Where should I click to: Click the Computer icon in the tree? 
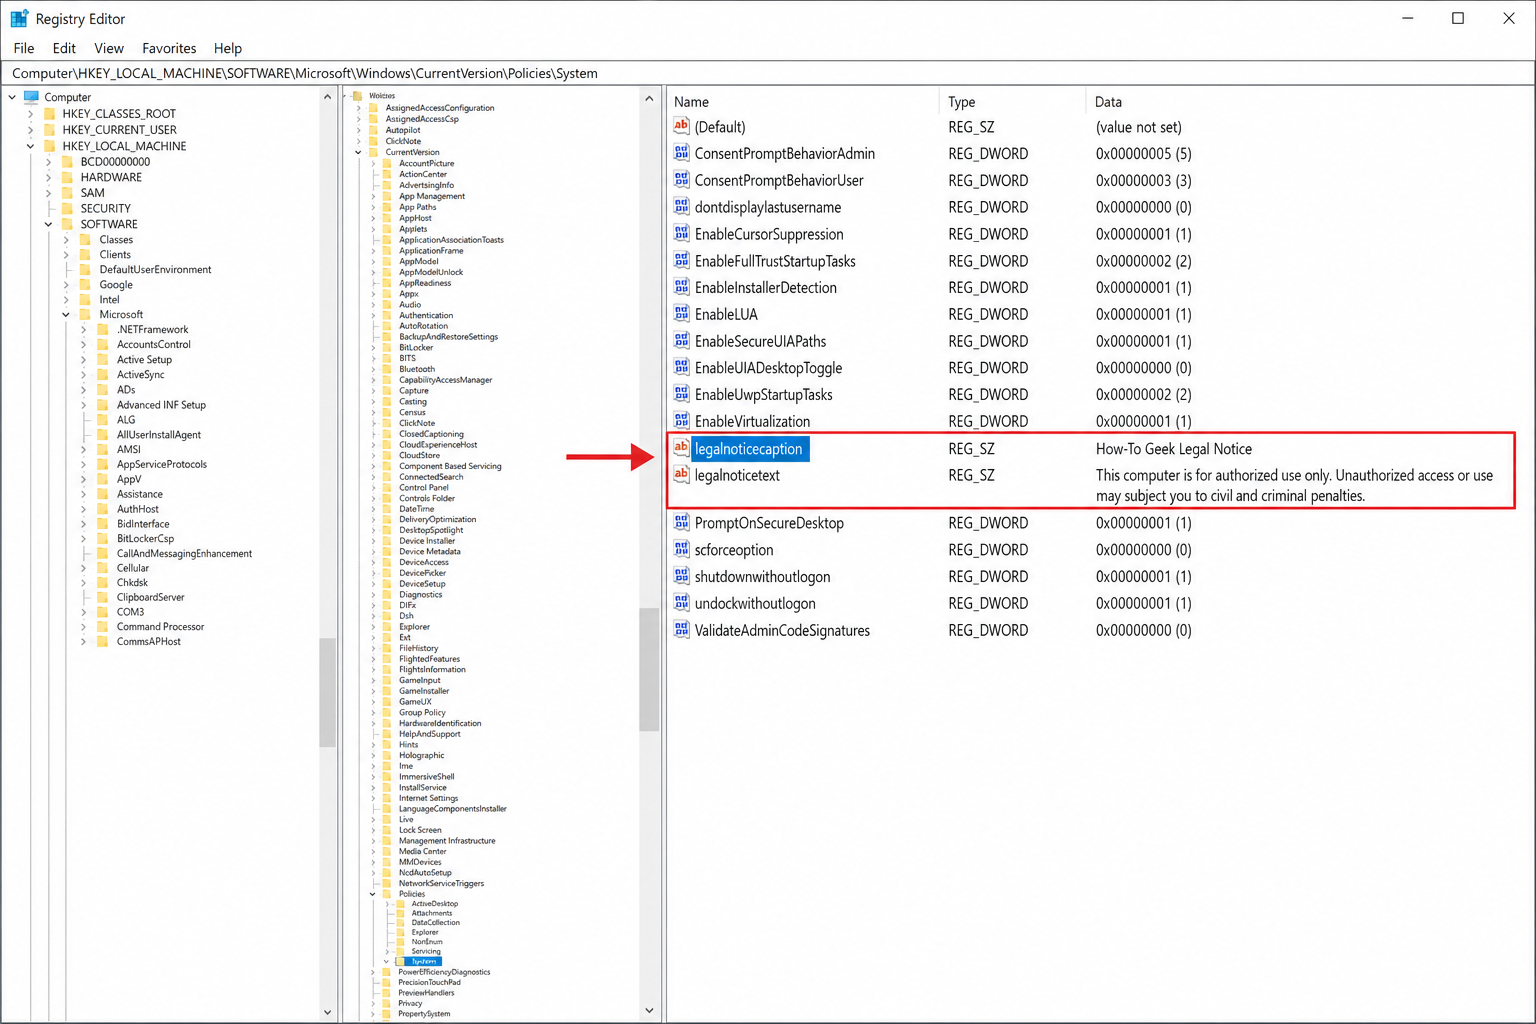[31, 97]
